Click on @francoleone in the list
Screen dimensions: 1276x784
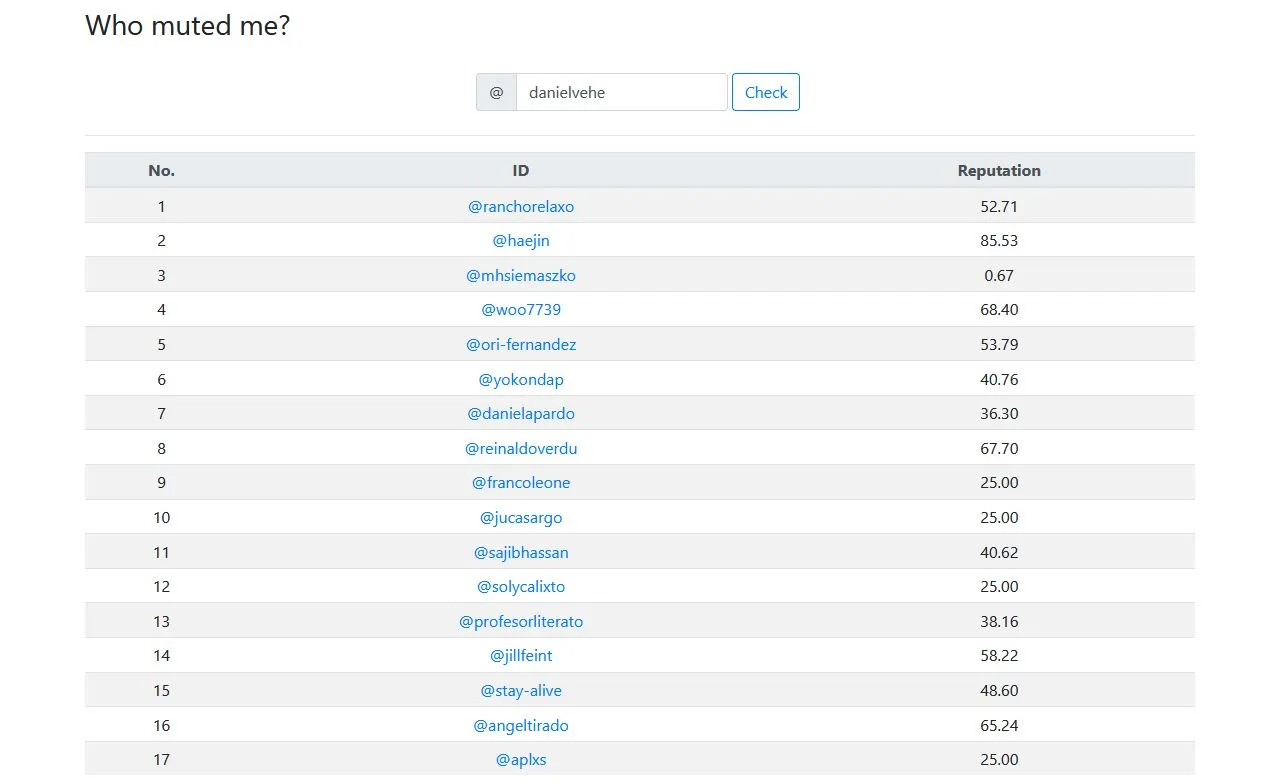coord(521,483)
